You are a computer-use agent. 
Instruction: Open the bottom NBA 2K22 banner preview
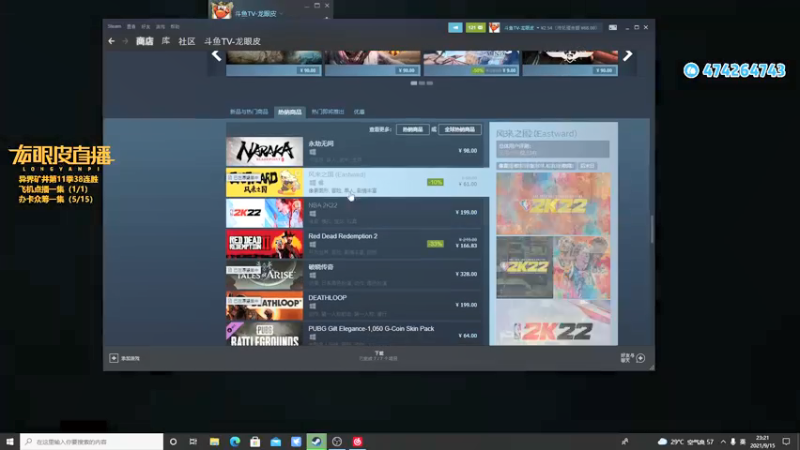pos(553,322)
